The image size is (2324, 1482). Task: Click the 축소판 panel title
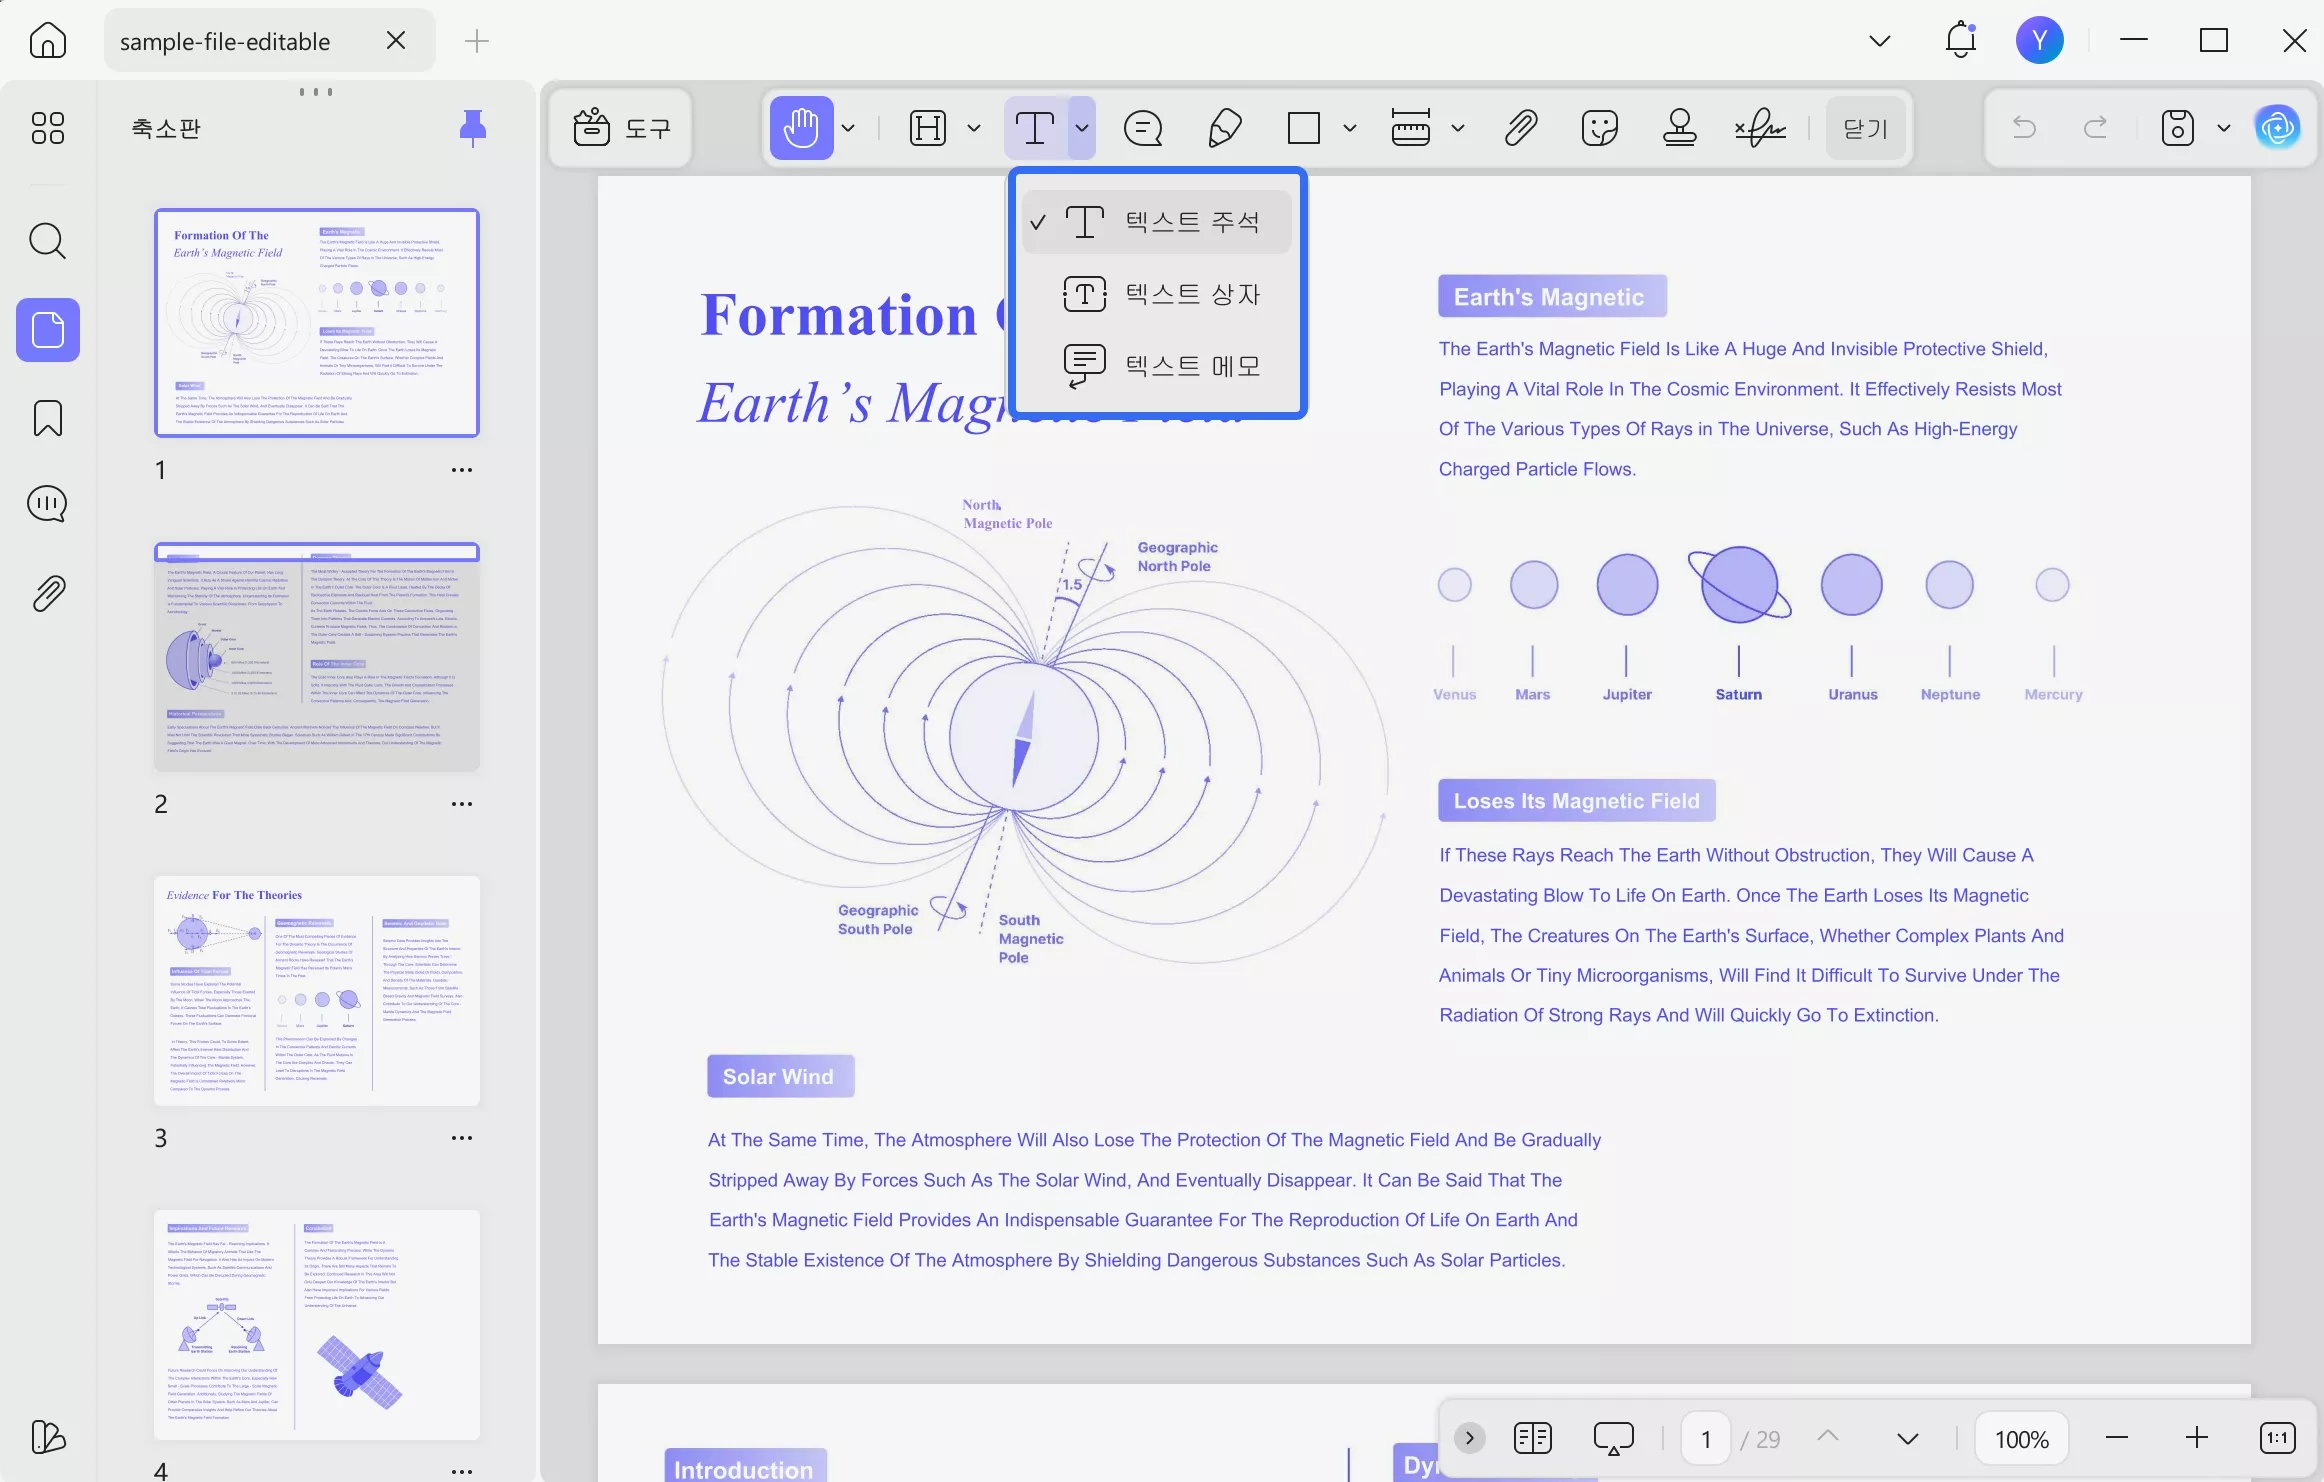166,128
